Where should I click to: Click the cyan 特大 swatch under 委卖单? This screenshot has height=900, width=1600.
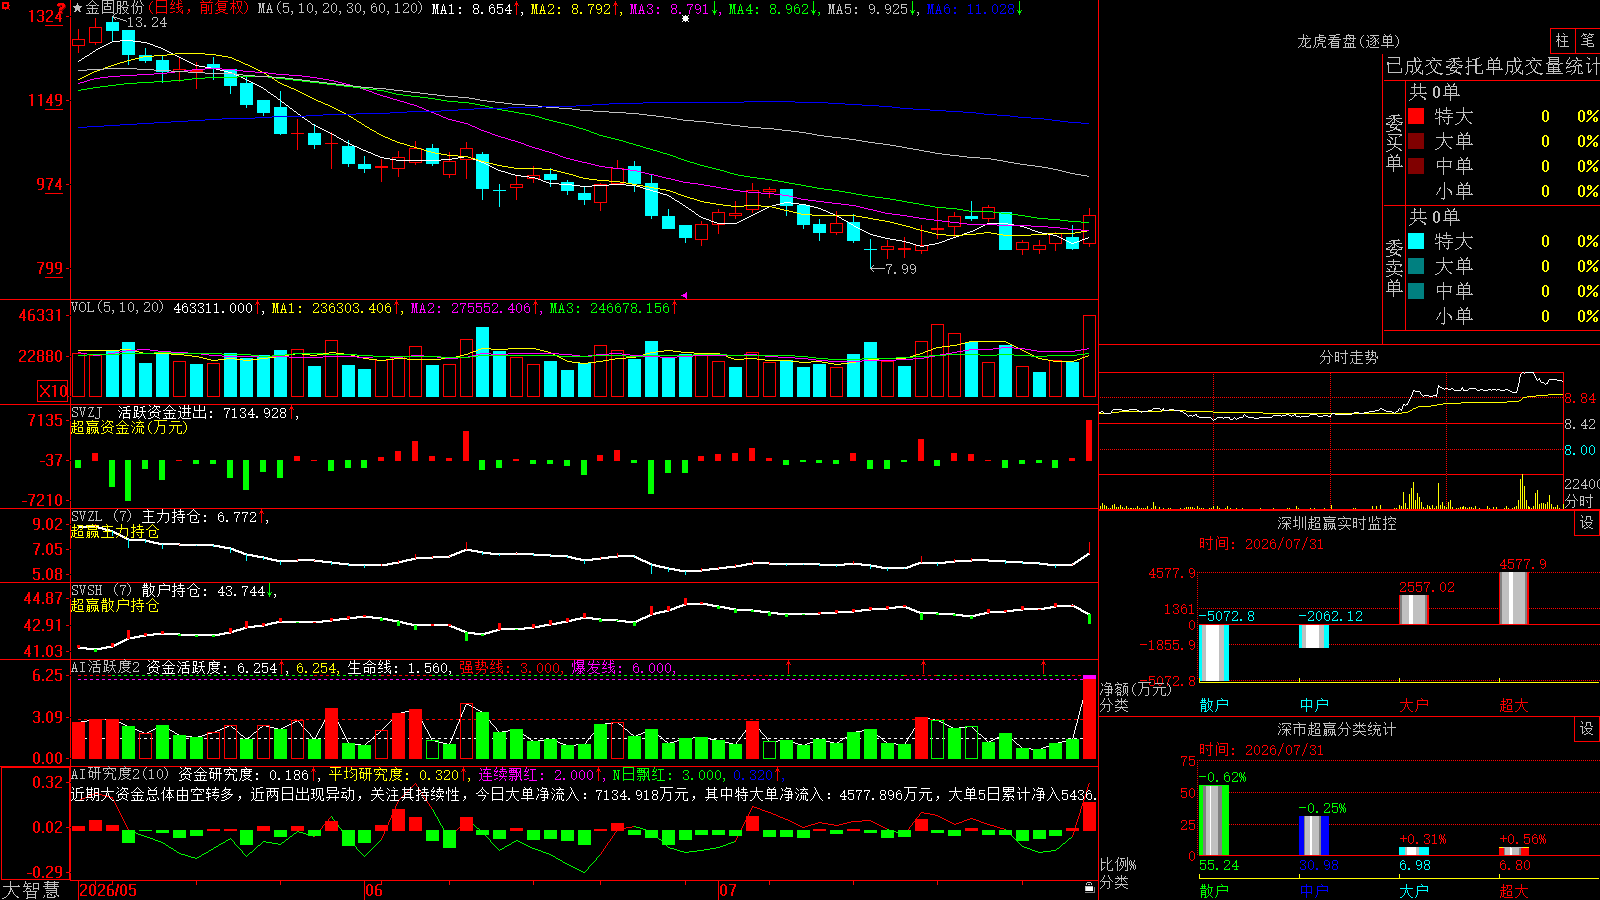1416,241
